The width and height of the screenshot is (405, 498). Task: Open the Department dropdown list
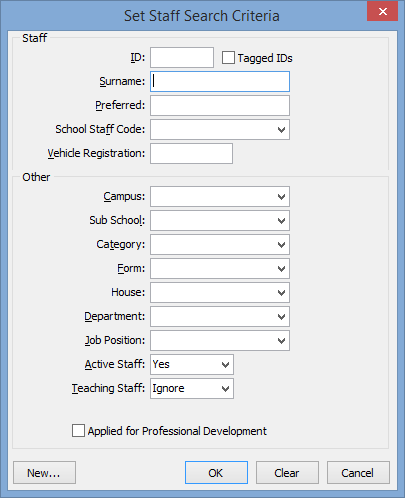pyautogui.click(x=220, y=316)
